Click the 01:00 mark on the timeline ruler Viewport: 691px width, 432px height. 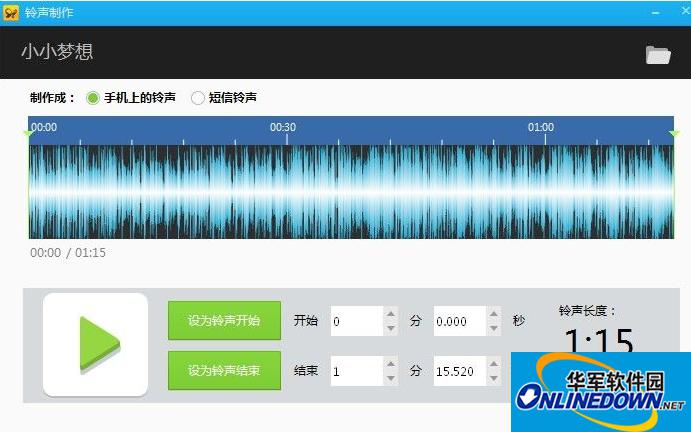[x=541, y=127]
